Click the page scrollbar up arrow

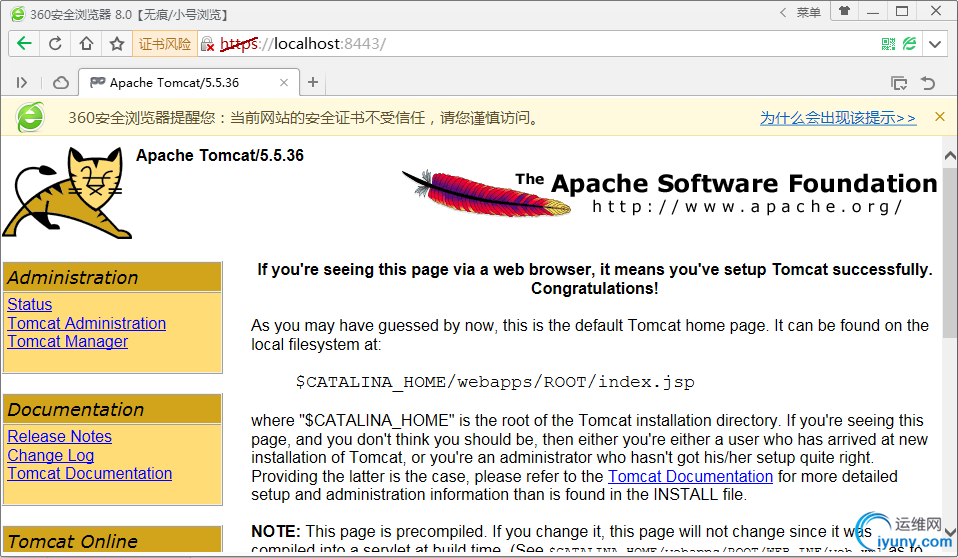coord(950,156)
